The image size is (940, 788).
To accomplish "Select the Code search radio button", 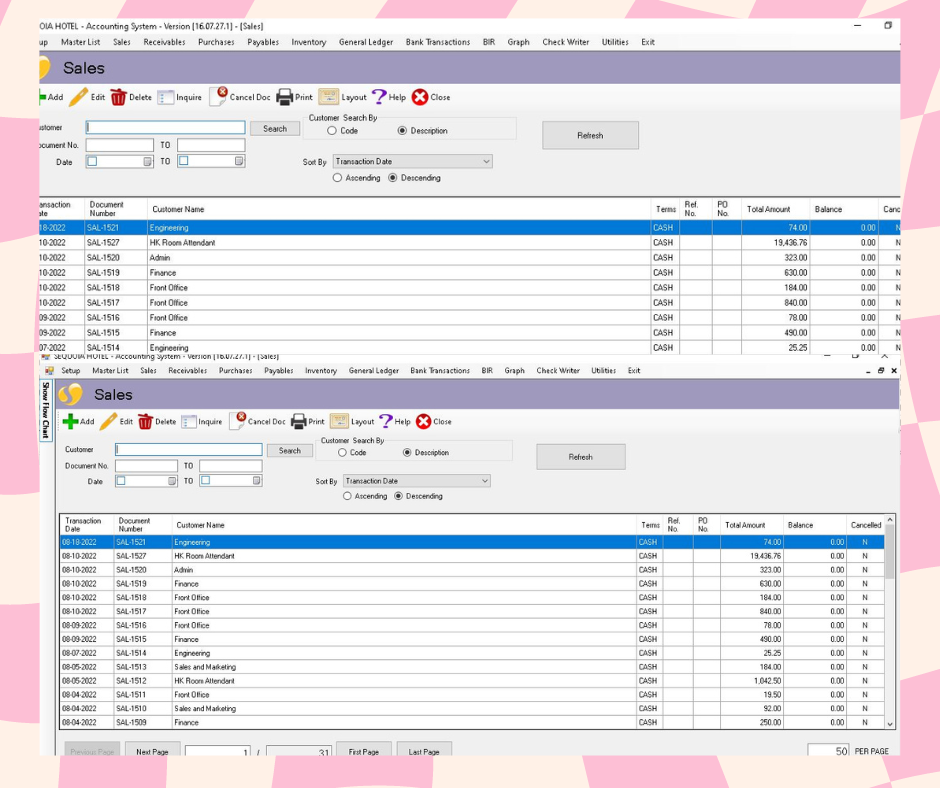I will click(342, 452).
